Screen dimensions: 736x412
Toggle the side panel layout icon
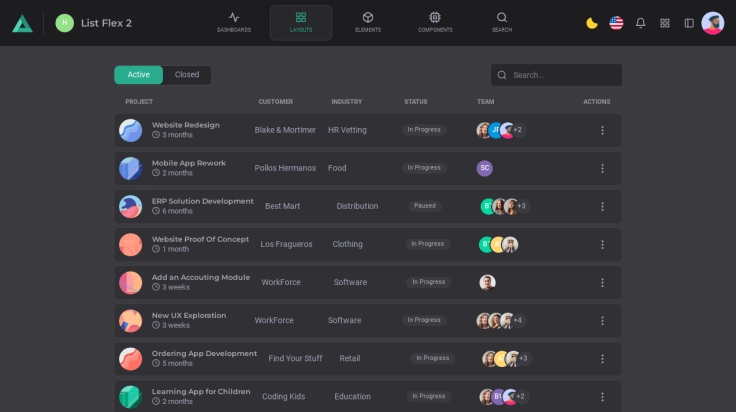(689, 23)
